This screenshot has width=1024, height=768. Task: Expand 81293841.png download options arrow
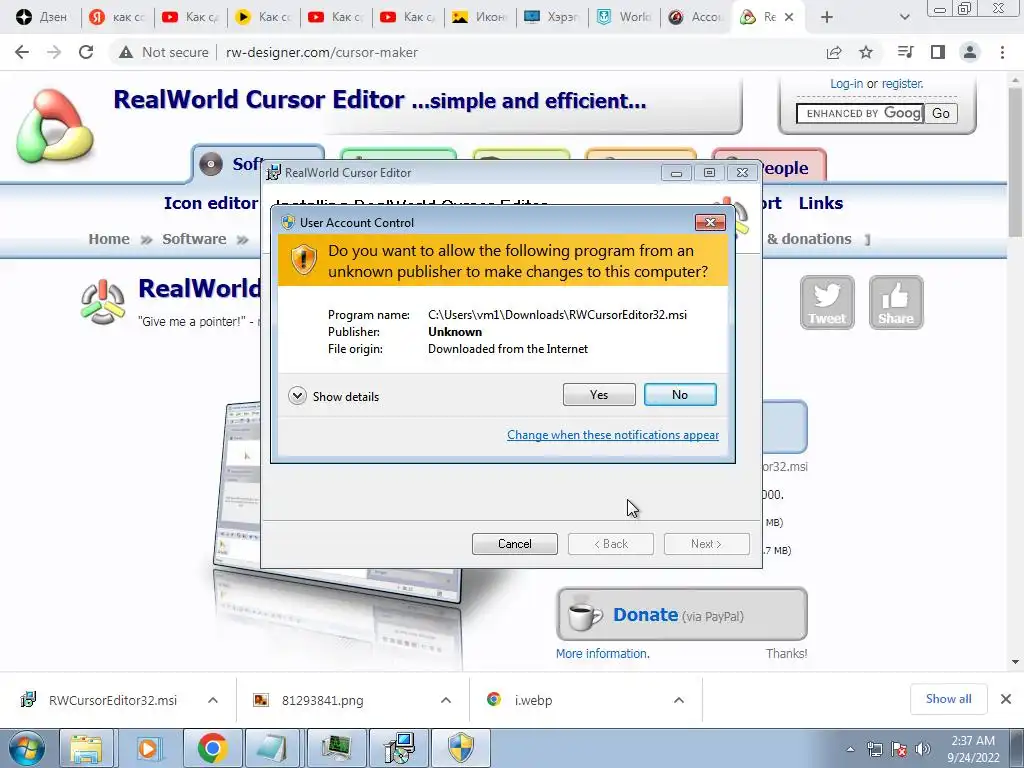pyautogui.click(x=446, y=700)
